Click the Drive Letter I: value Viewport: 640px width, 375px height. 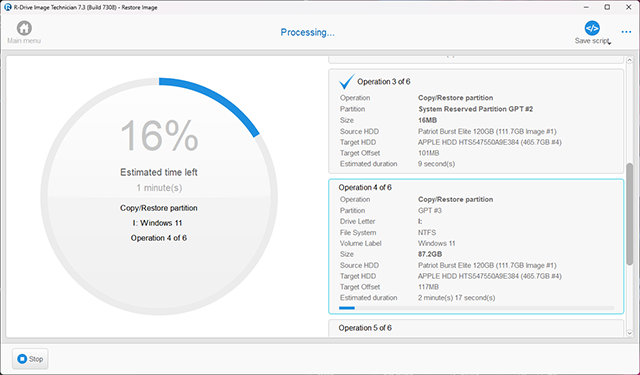tap(420, 221)
